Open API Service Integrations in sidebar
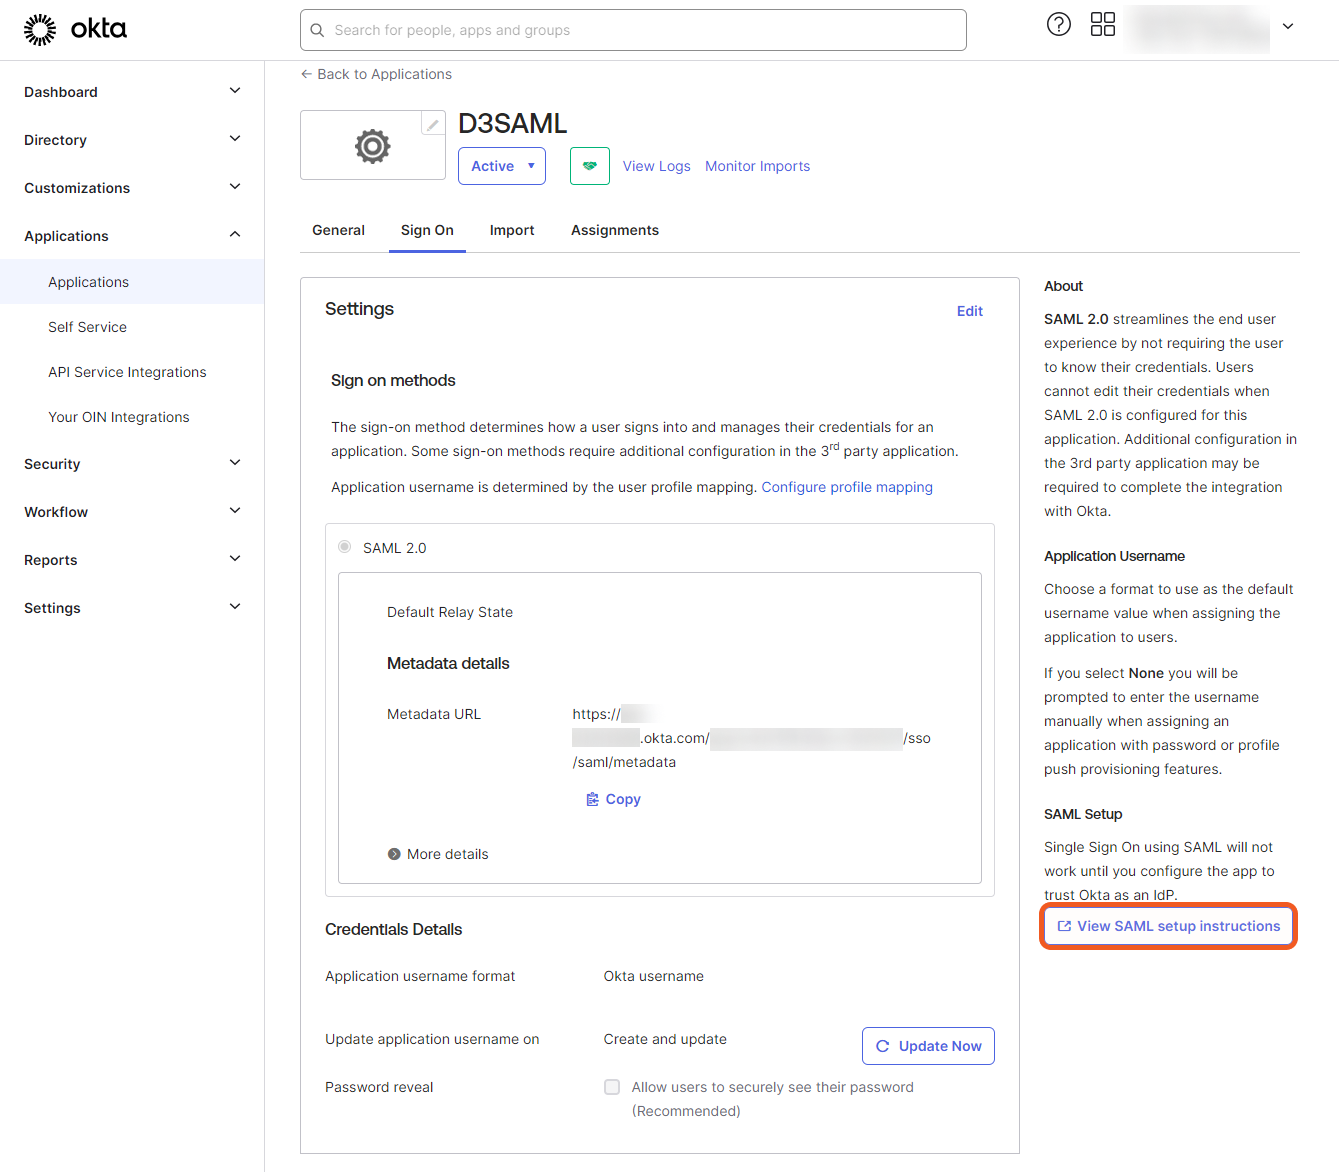 127,372
